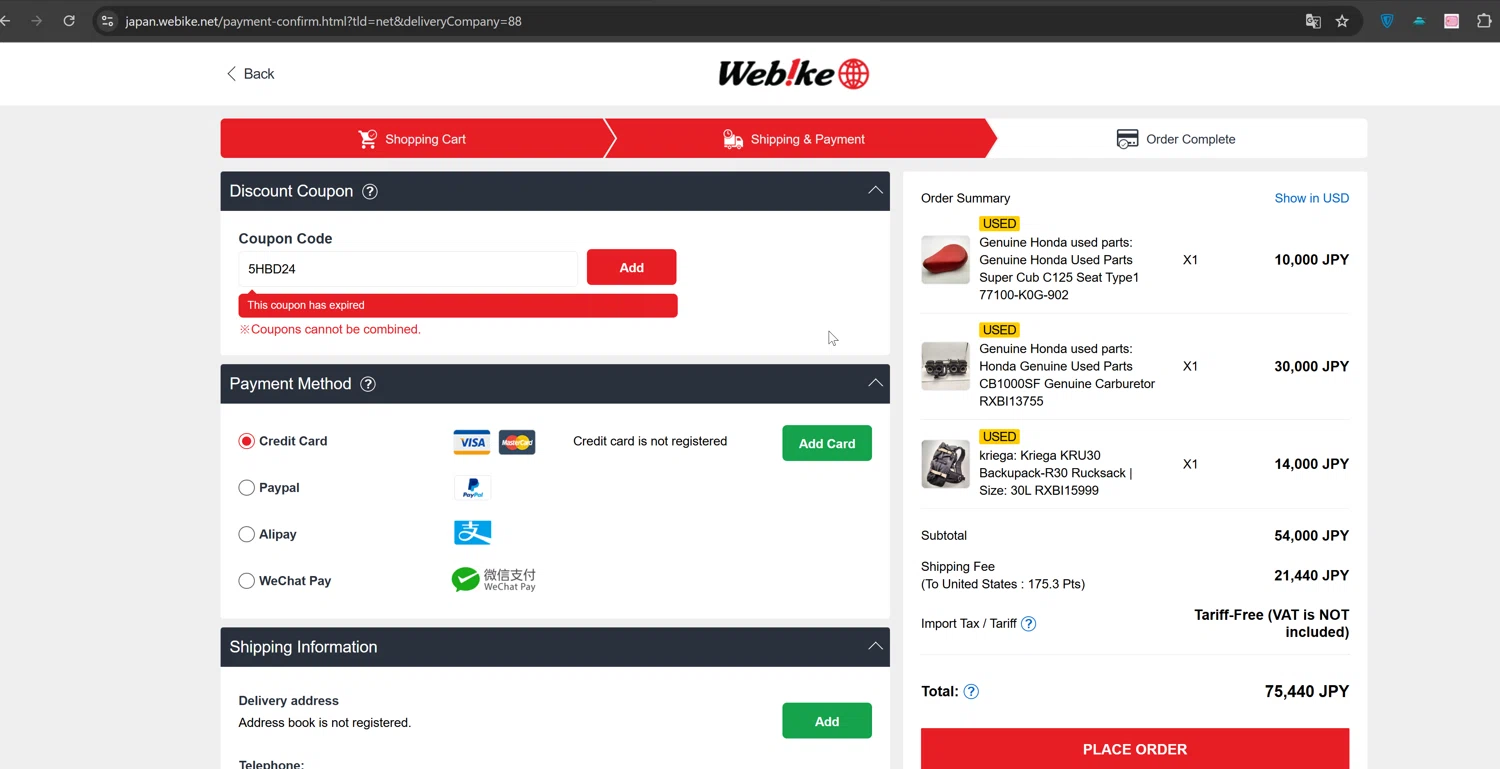1500x769 pixels.
Task: Click the CB1000SF carburetor thumbnail
Action: 945,366
